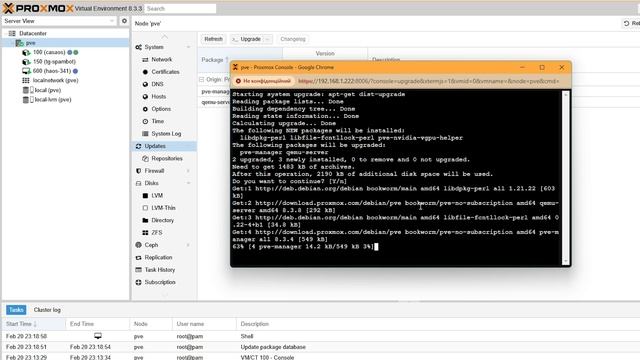Click the Description column header
The image size is (640, 360).
click(438, 324)
